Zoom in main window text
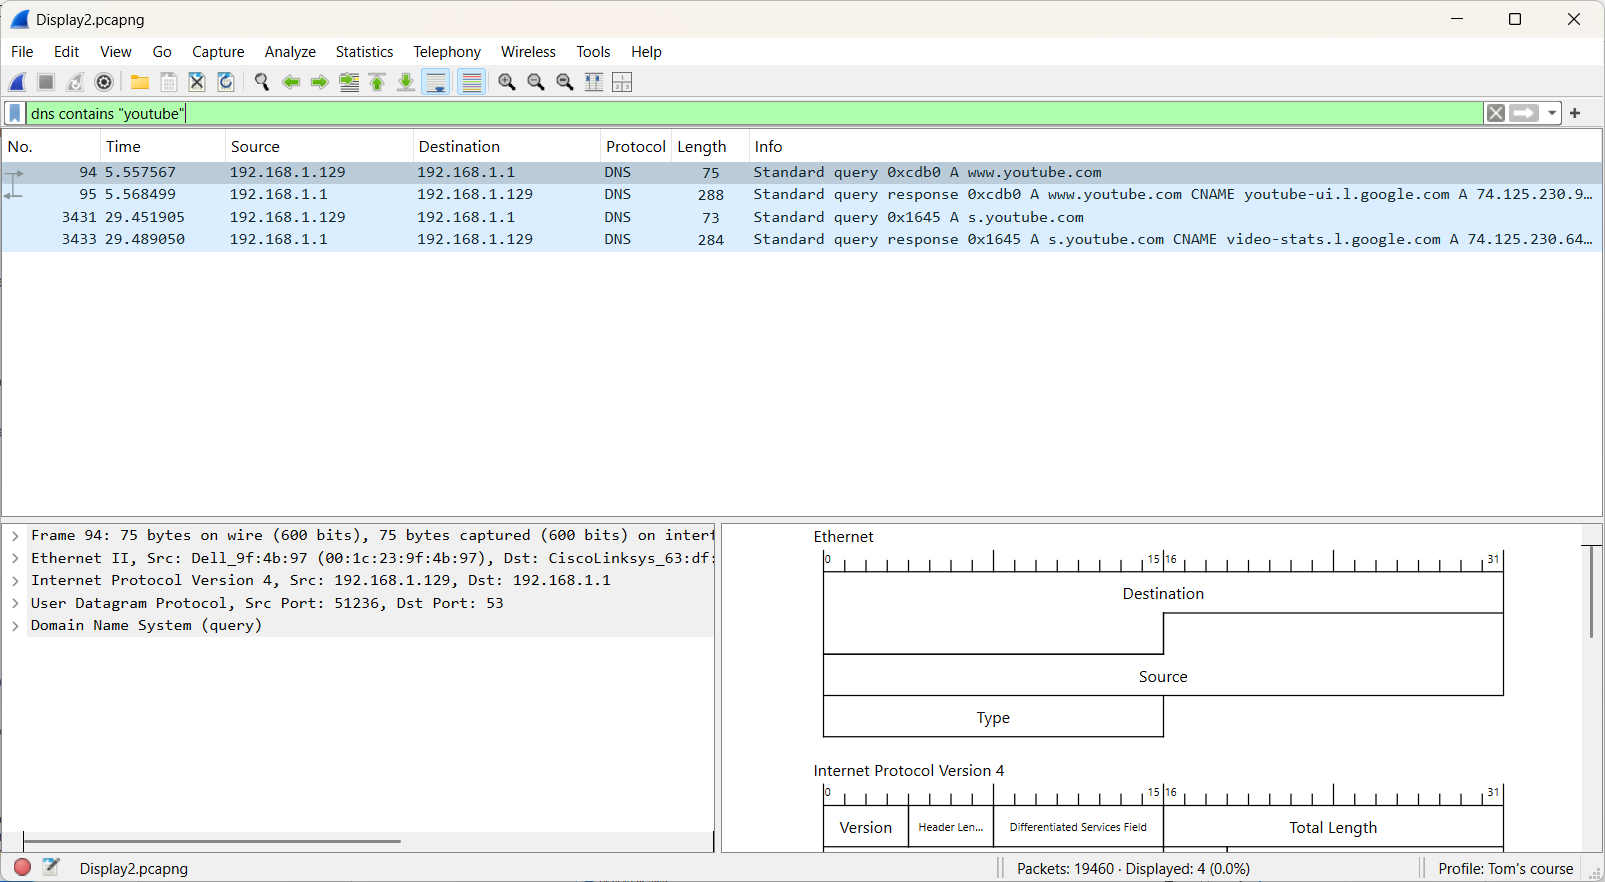The width and height of the screenshot is (1605, 882). (x=507, y=82)
